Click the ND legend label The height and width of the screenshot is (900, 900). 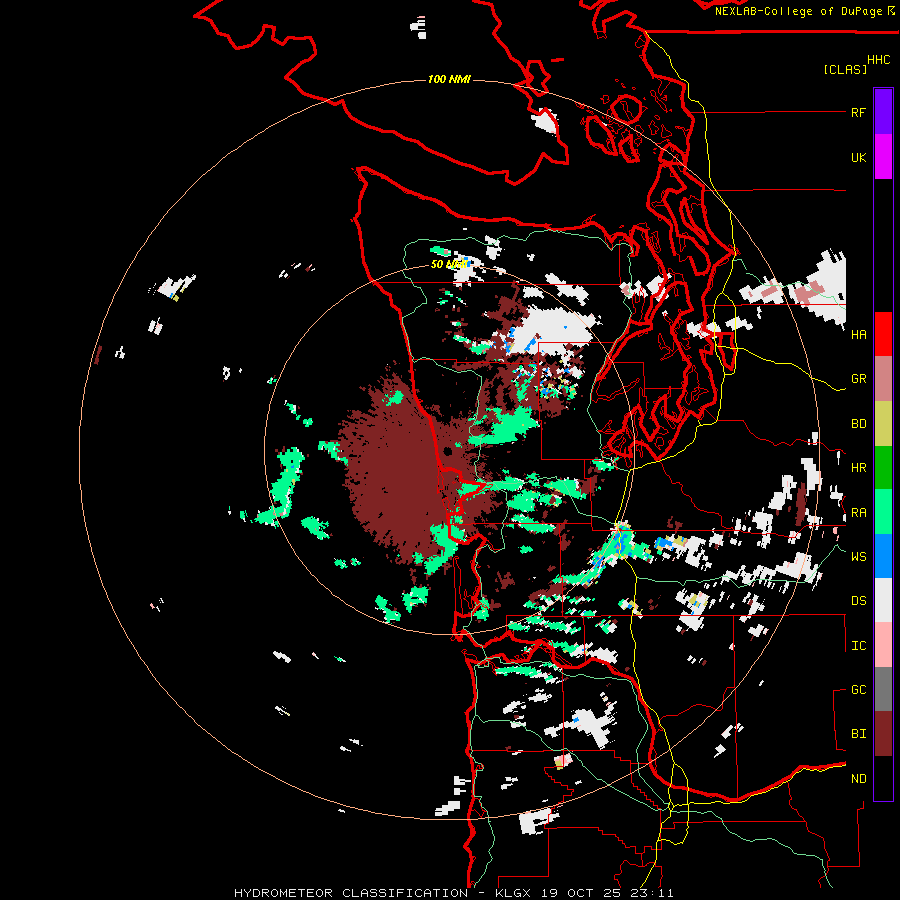tap(858, 779)
